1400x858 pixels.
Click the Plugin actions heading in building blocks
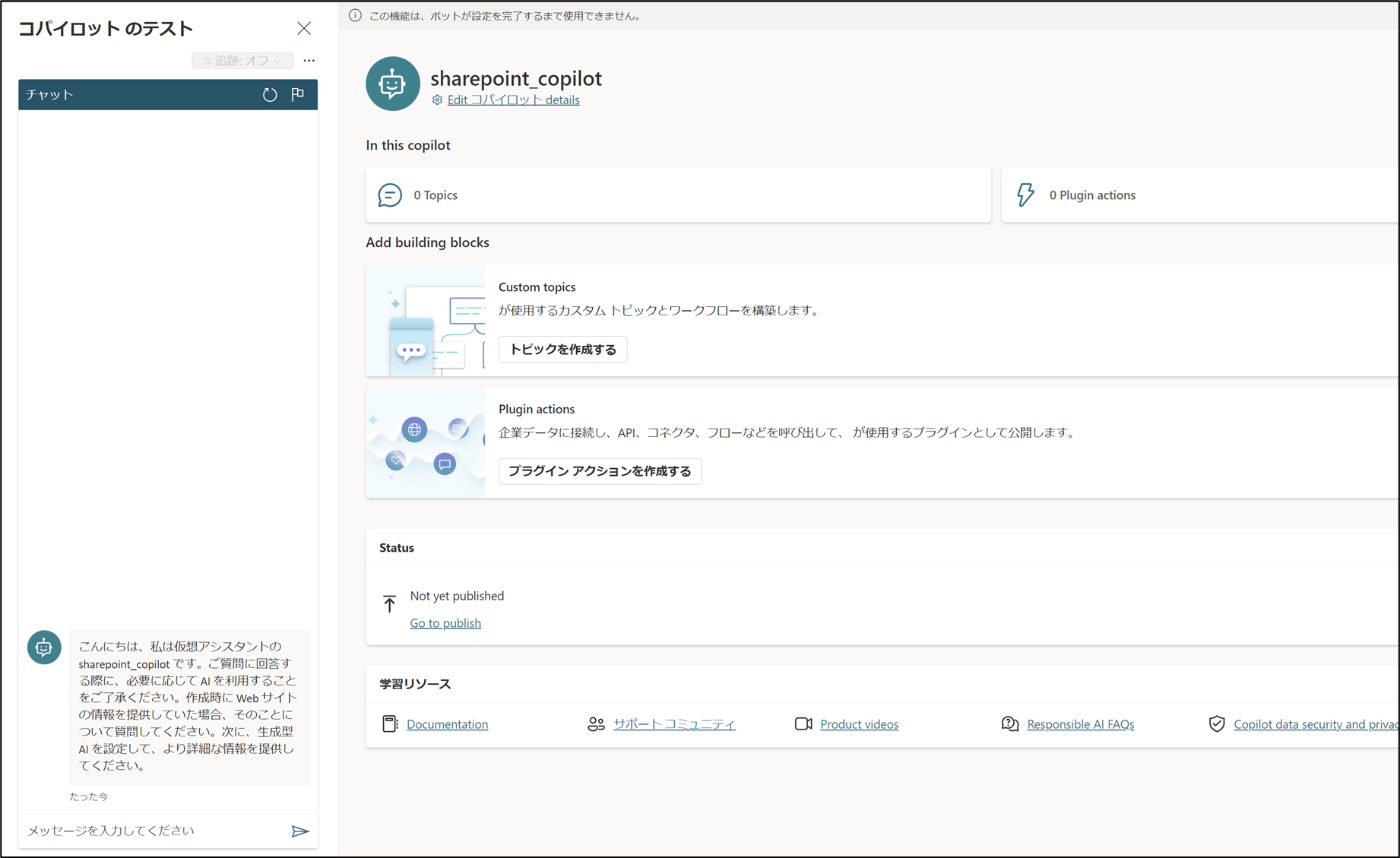point(537,409)
